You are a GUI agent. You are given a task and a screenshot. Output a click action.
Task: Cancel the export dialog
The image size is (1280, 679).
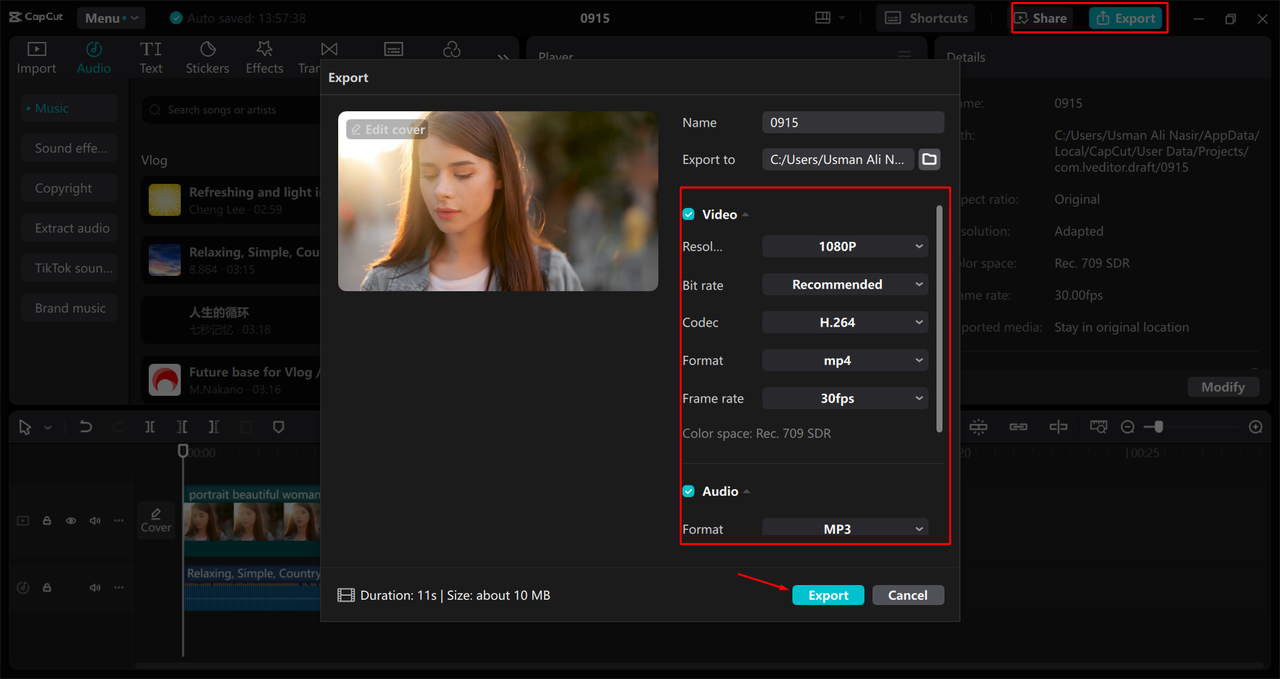pyautogui.click(x=908, y=595)
